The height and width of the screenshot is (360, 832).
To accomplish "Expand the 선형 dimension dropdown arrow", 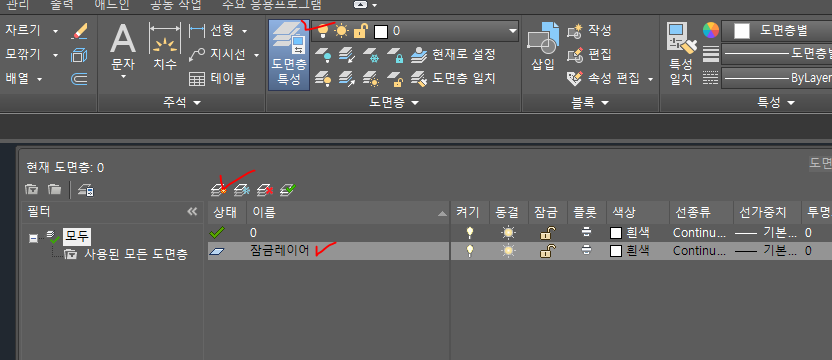I will (245, 31).
